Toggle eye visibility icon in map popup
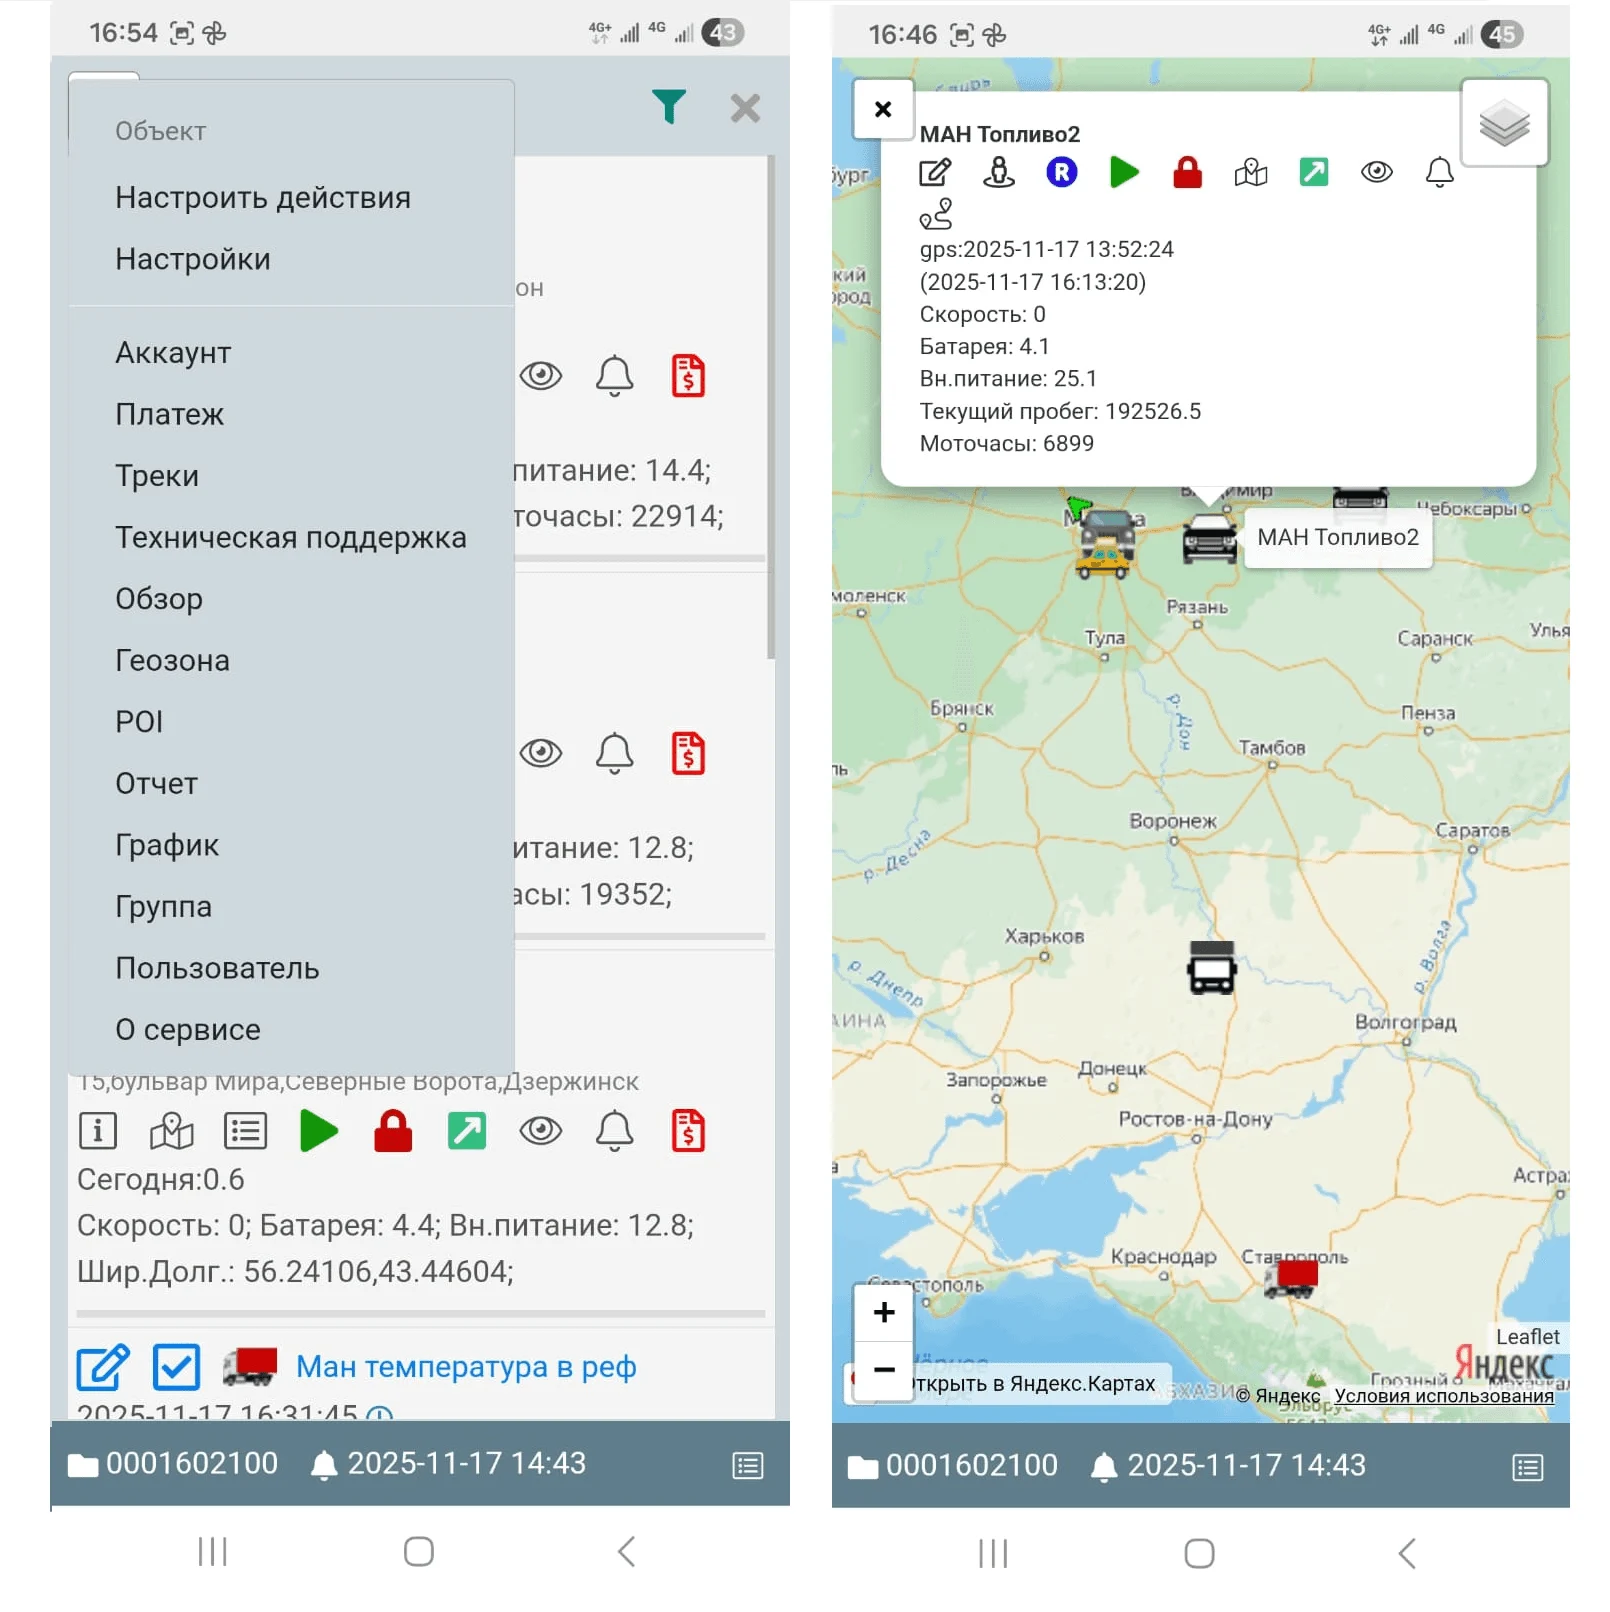 1376,173
